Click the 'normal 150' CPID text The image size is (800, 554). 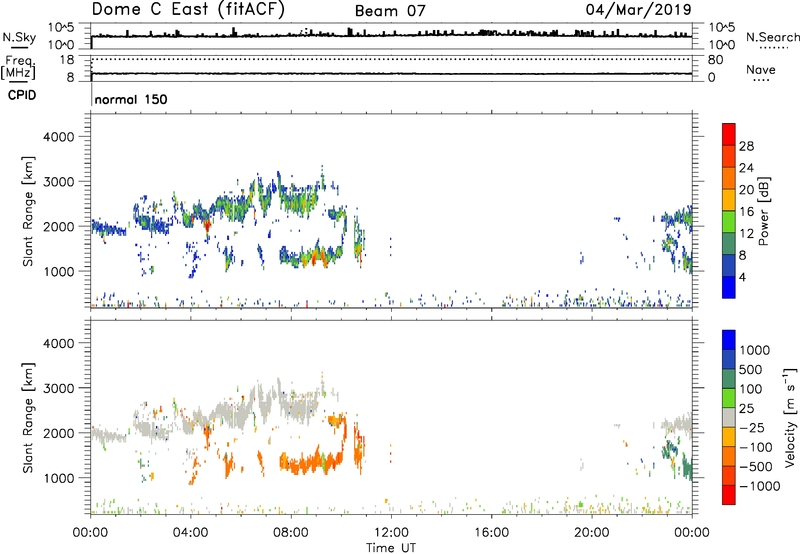pyautogui.click(x=131, y=99)
